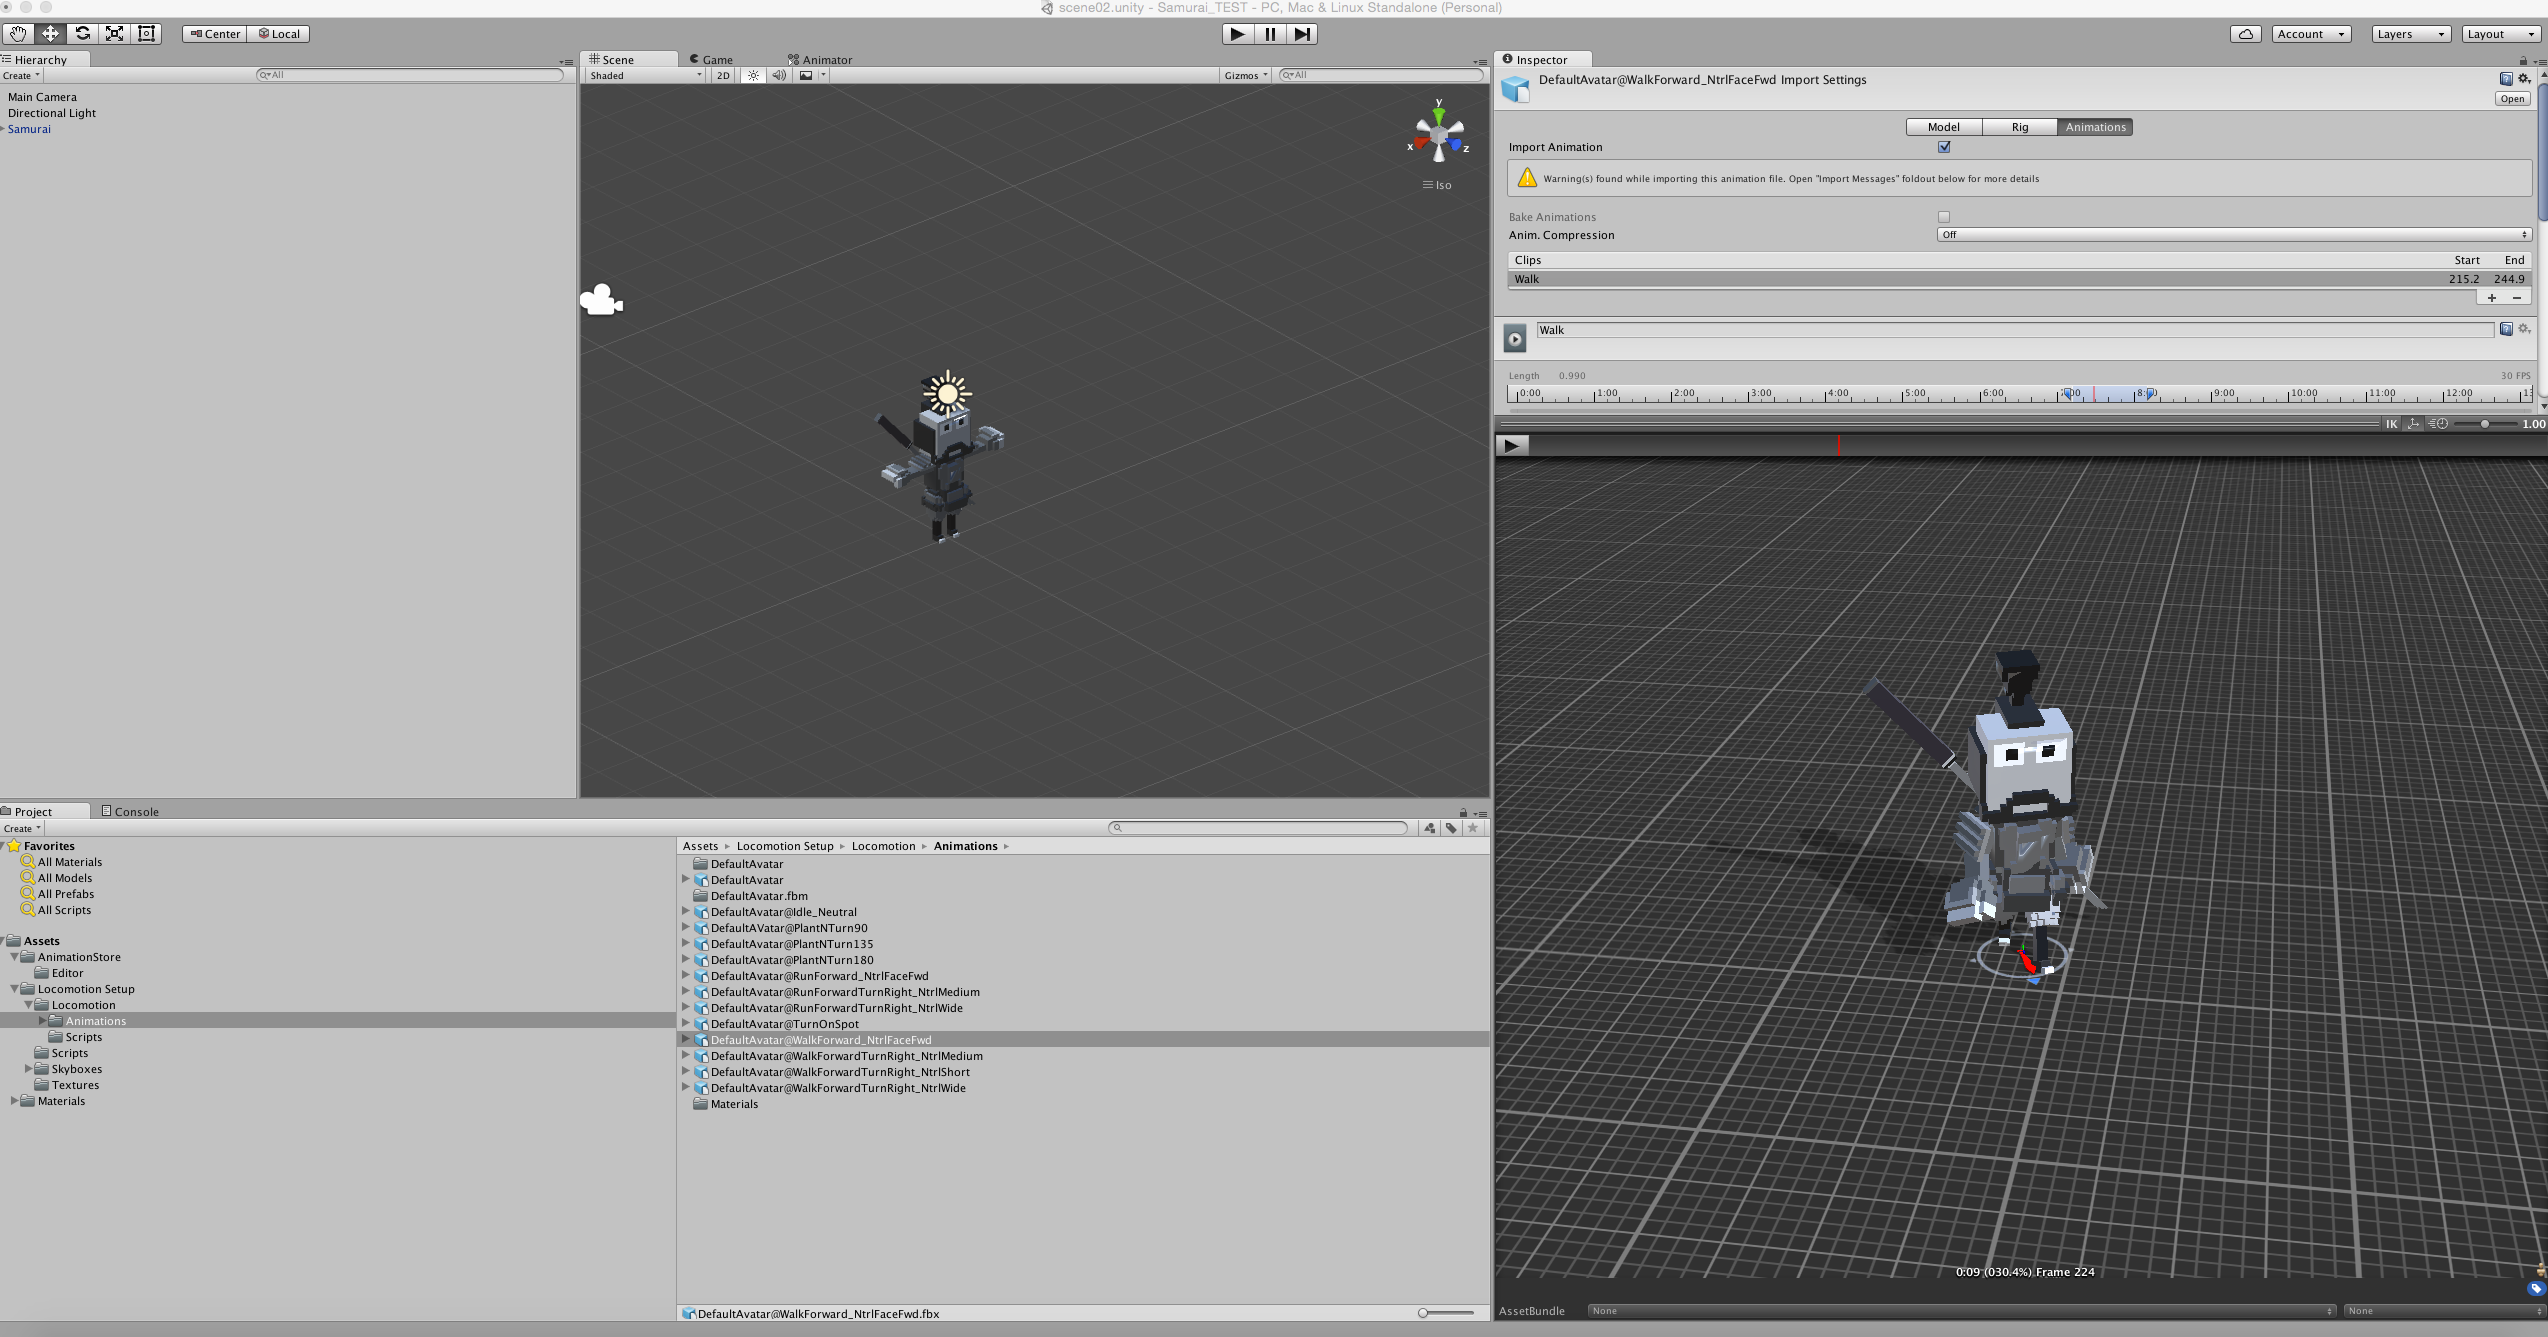The width and height of the screenshot is (2548, 1337).
Task: Click the scene orientation gizmo
Action: pos(1439,134)
